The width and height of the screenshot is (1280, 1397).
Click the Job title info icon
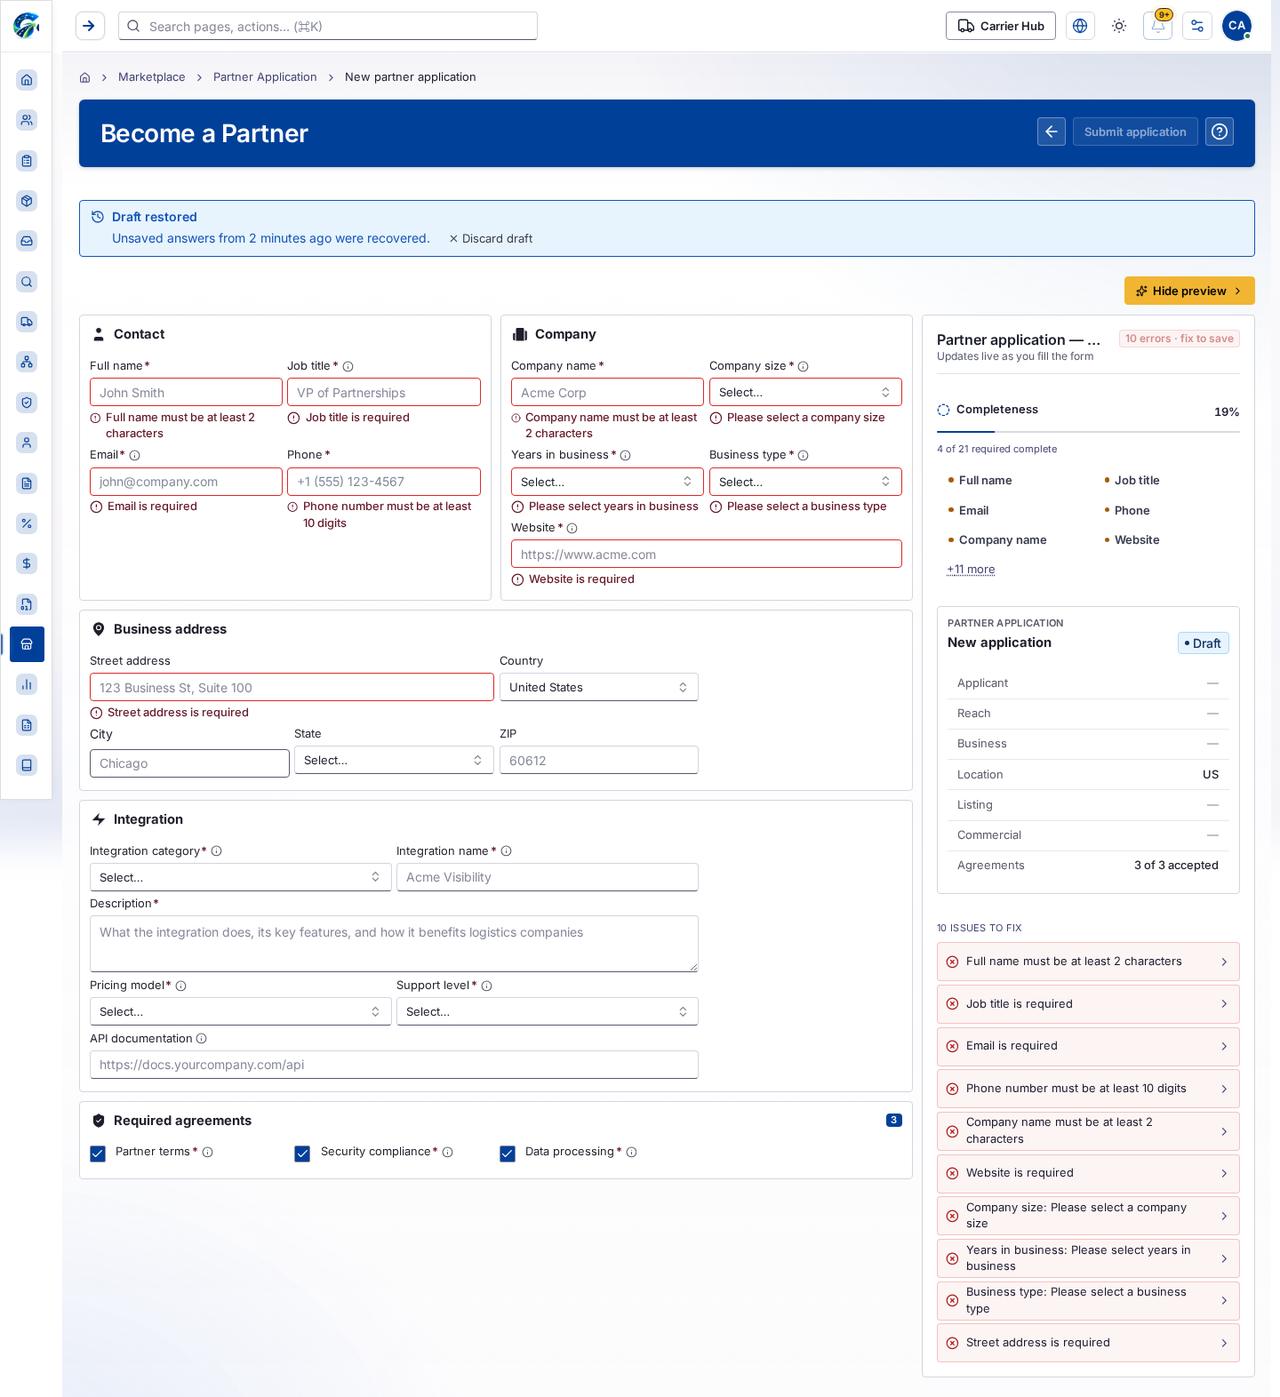[x=348, y=367]
